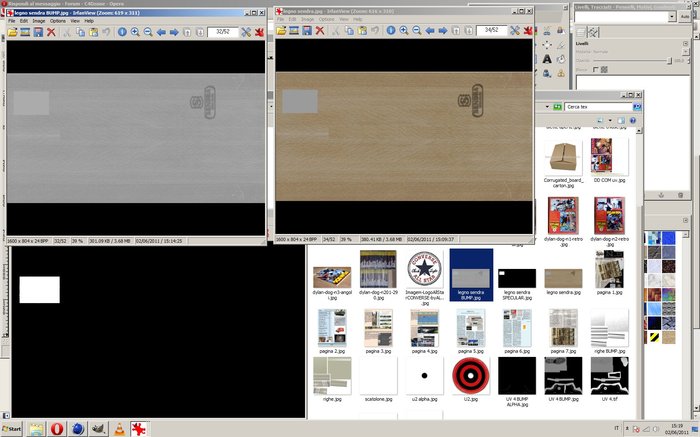This screenshot has width=700, height=437.
Task: Open Help icon in Explorer window
Action: (x=633, y=121)
